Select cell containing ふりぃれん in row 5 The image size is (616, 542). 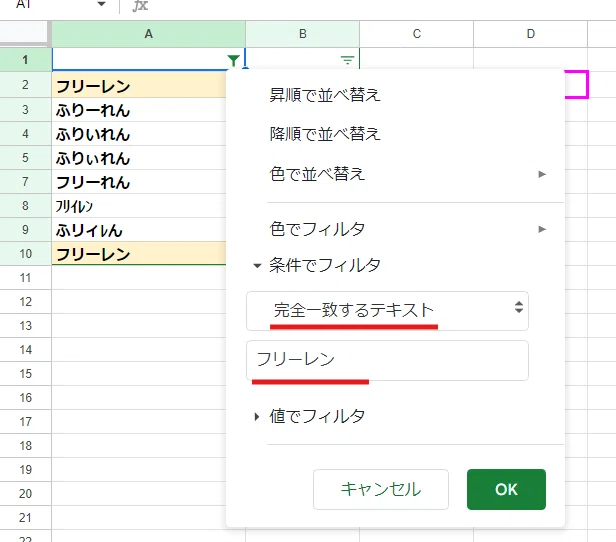point(139,158)
